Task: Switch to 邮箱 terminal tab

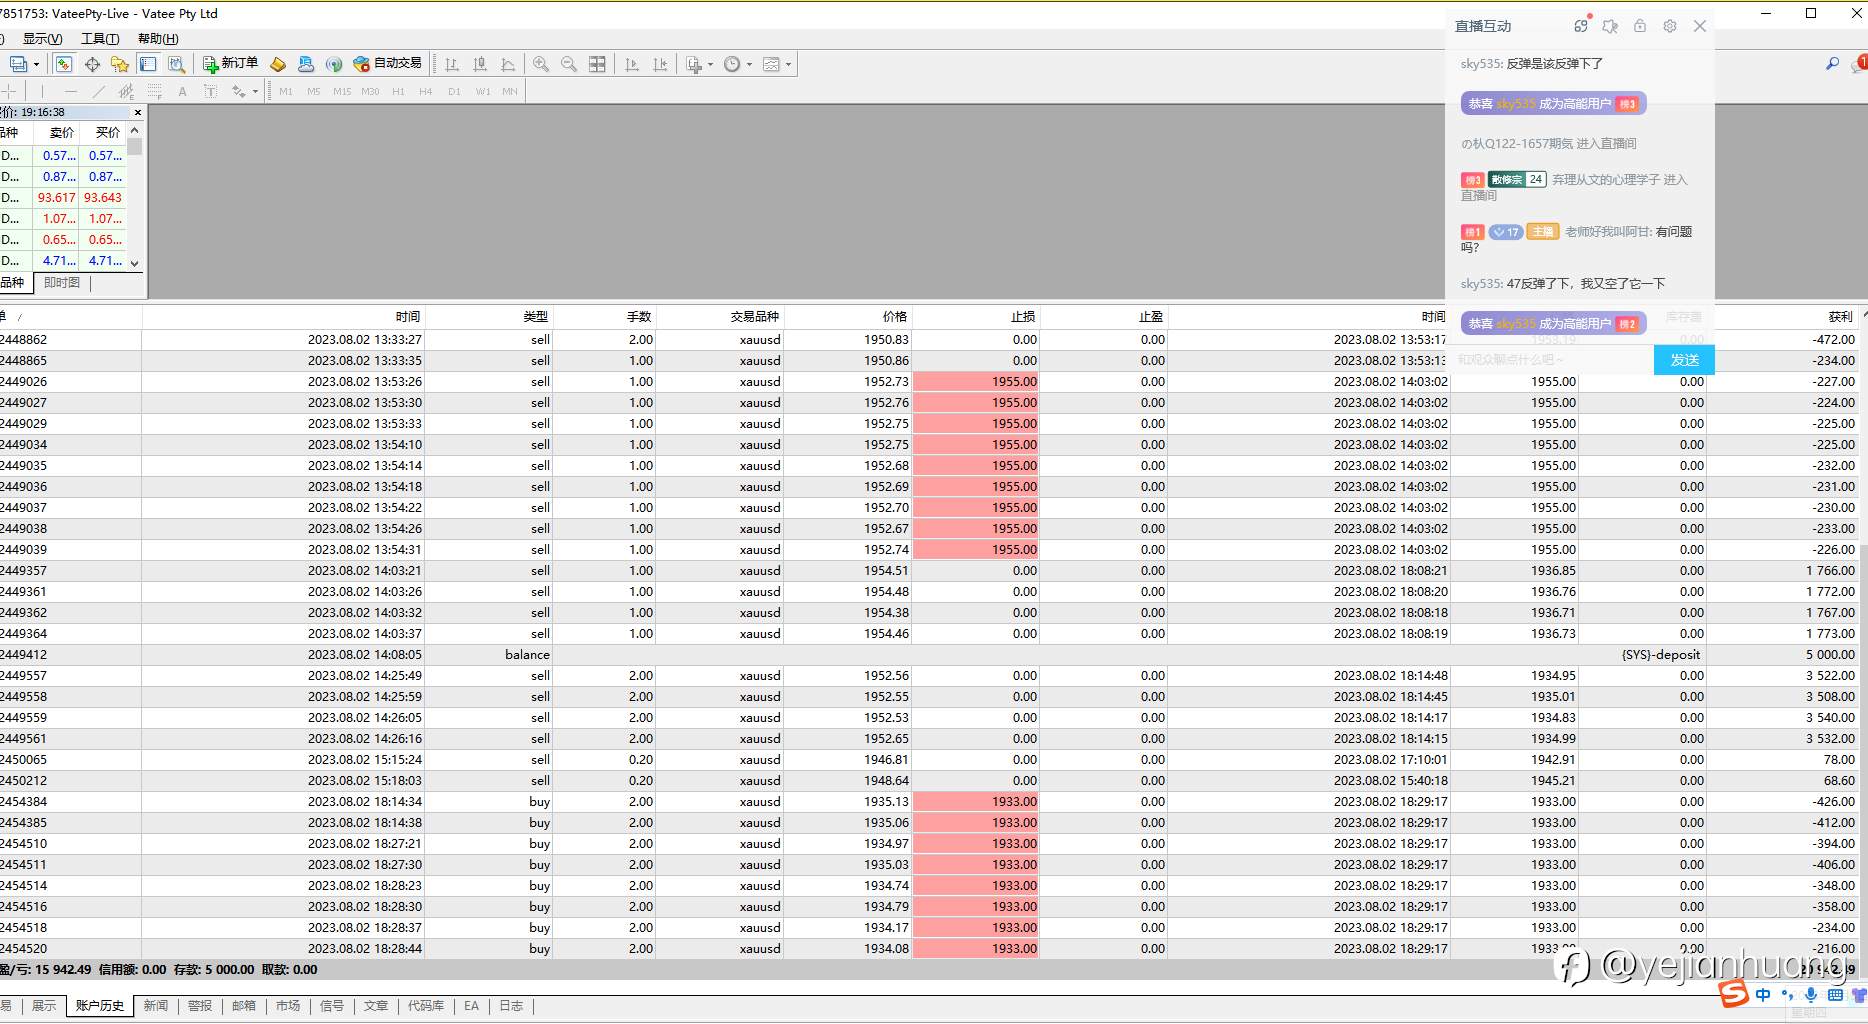Action: coord(244,1006)
